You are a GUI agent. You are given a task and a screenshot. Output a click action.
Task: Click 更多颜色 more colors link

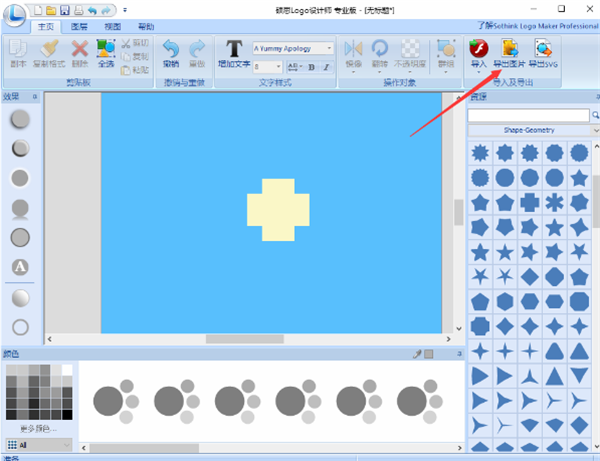[x=36, y=428]
